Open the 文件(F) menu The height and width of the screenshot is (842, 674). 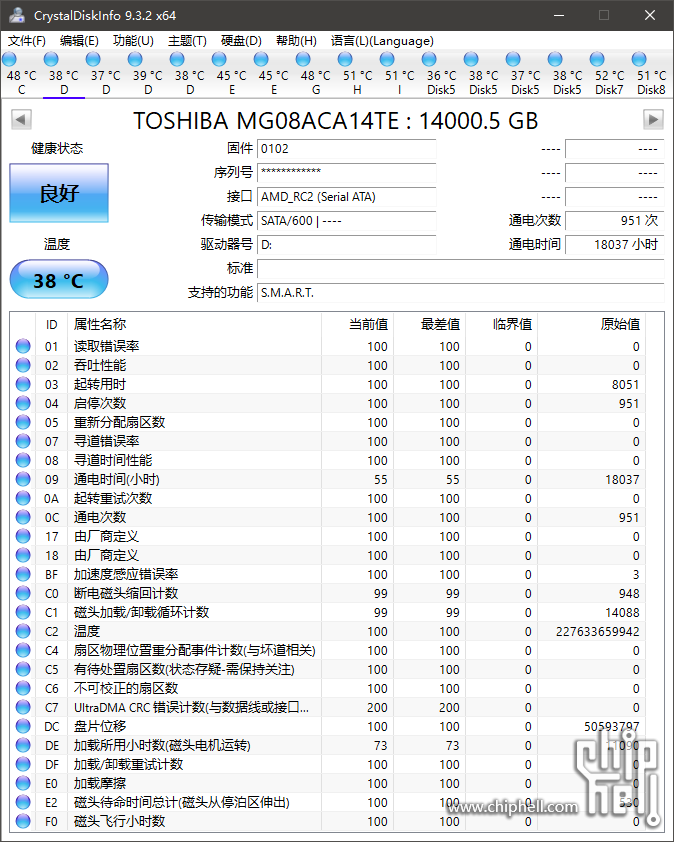[x=26, y=41]
